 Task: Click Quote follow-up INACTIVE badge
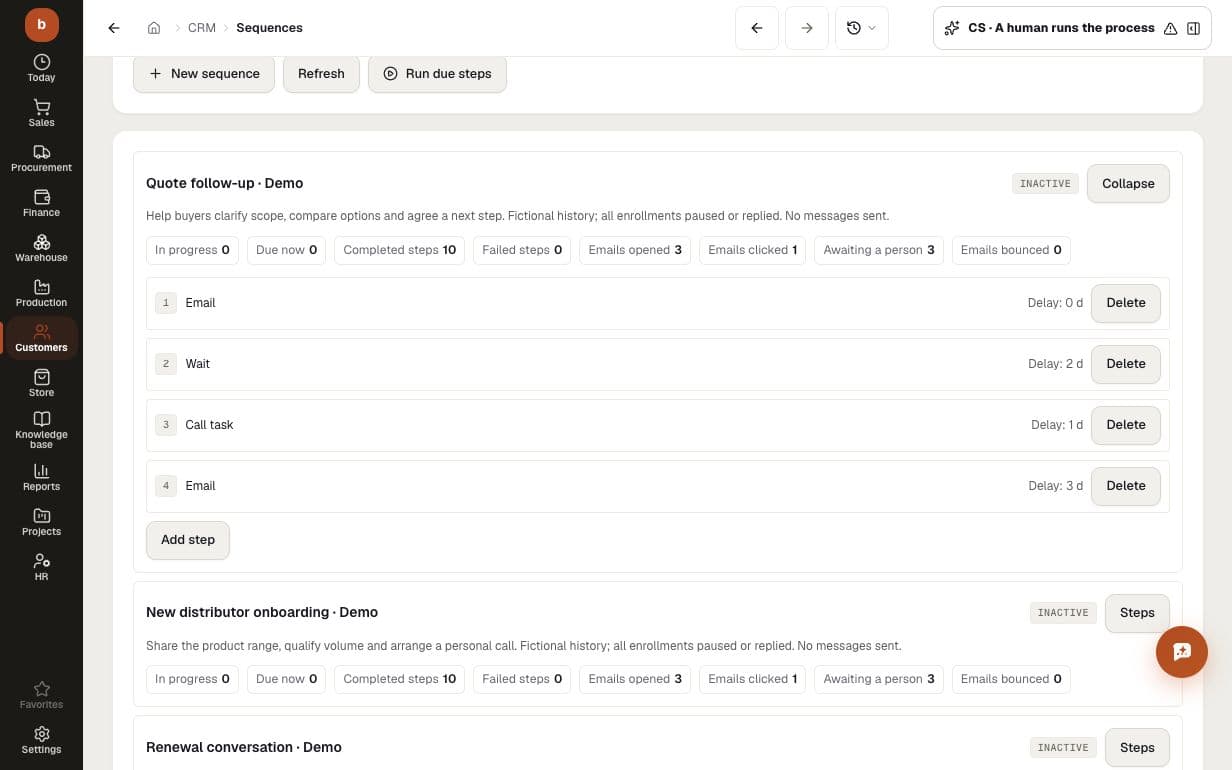1045,184
